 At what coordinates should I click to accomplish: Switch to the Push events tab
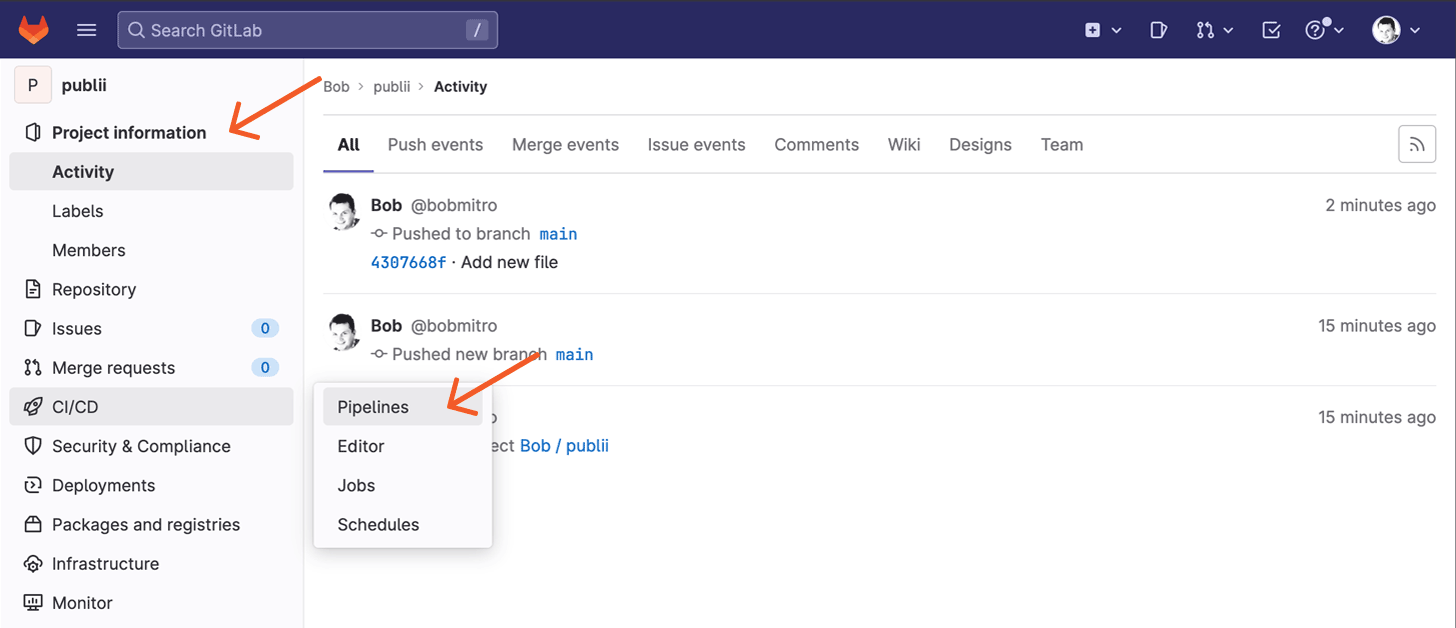435,144
